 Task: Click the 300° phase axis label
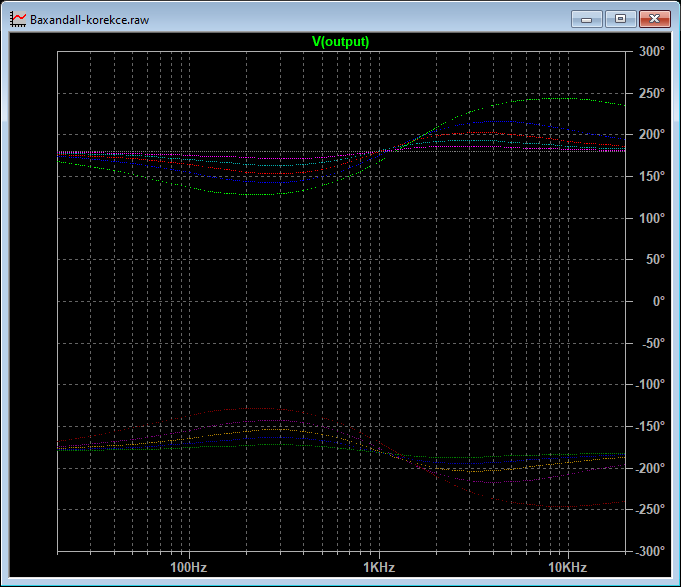point(652,52)
